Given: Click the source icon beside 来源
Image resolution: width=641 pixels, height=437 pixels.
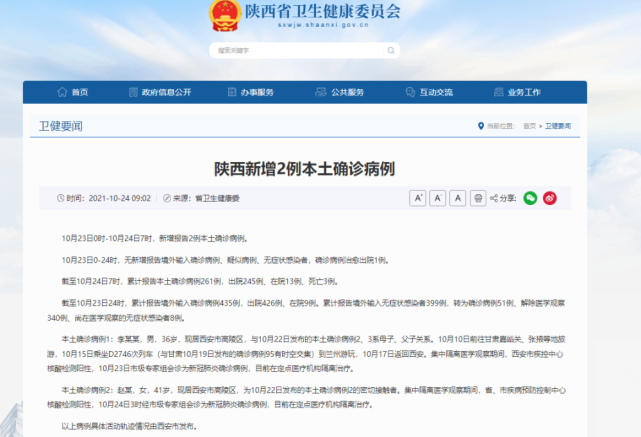Looking at the screenshot, I should (167, 198).
